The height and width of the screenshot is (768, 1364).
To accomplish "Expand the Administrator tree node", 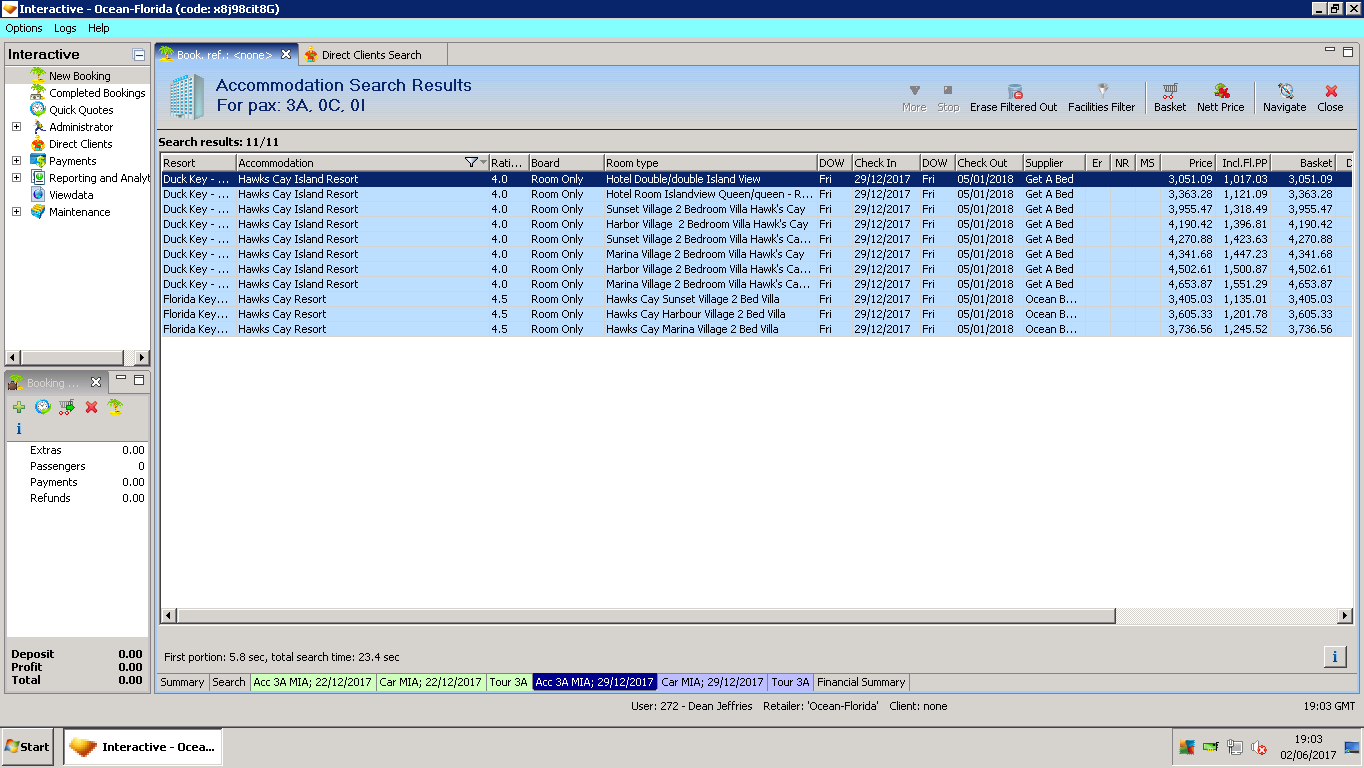I will [16, 127].
